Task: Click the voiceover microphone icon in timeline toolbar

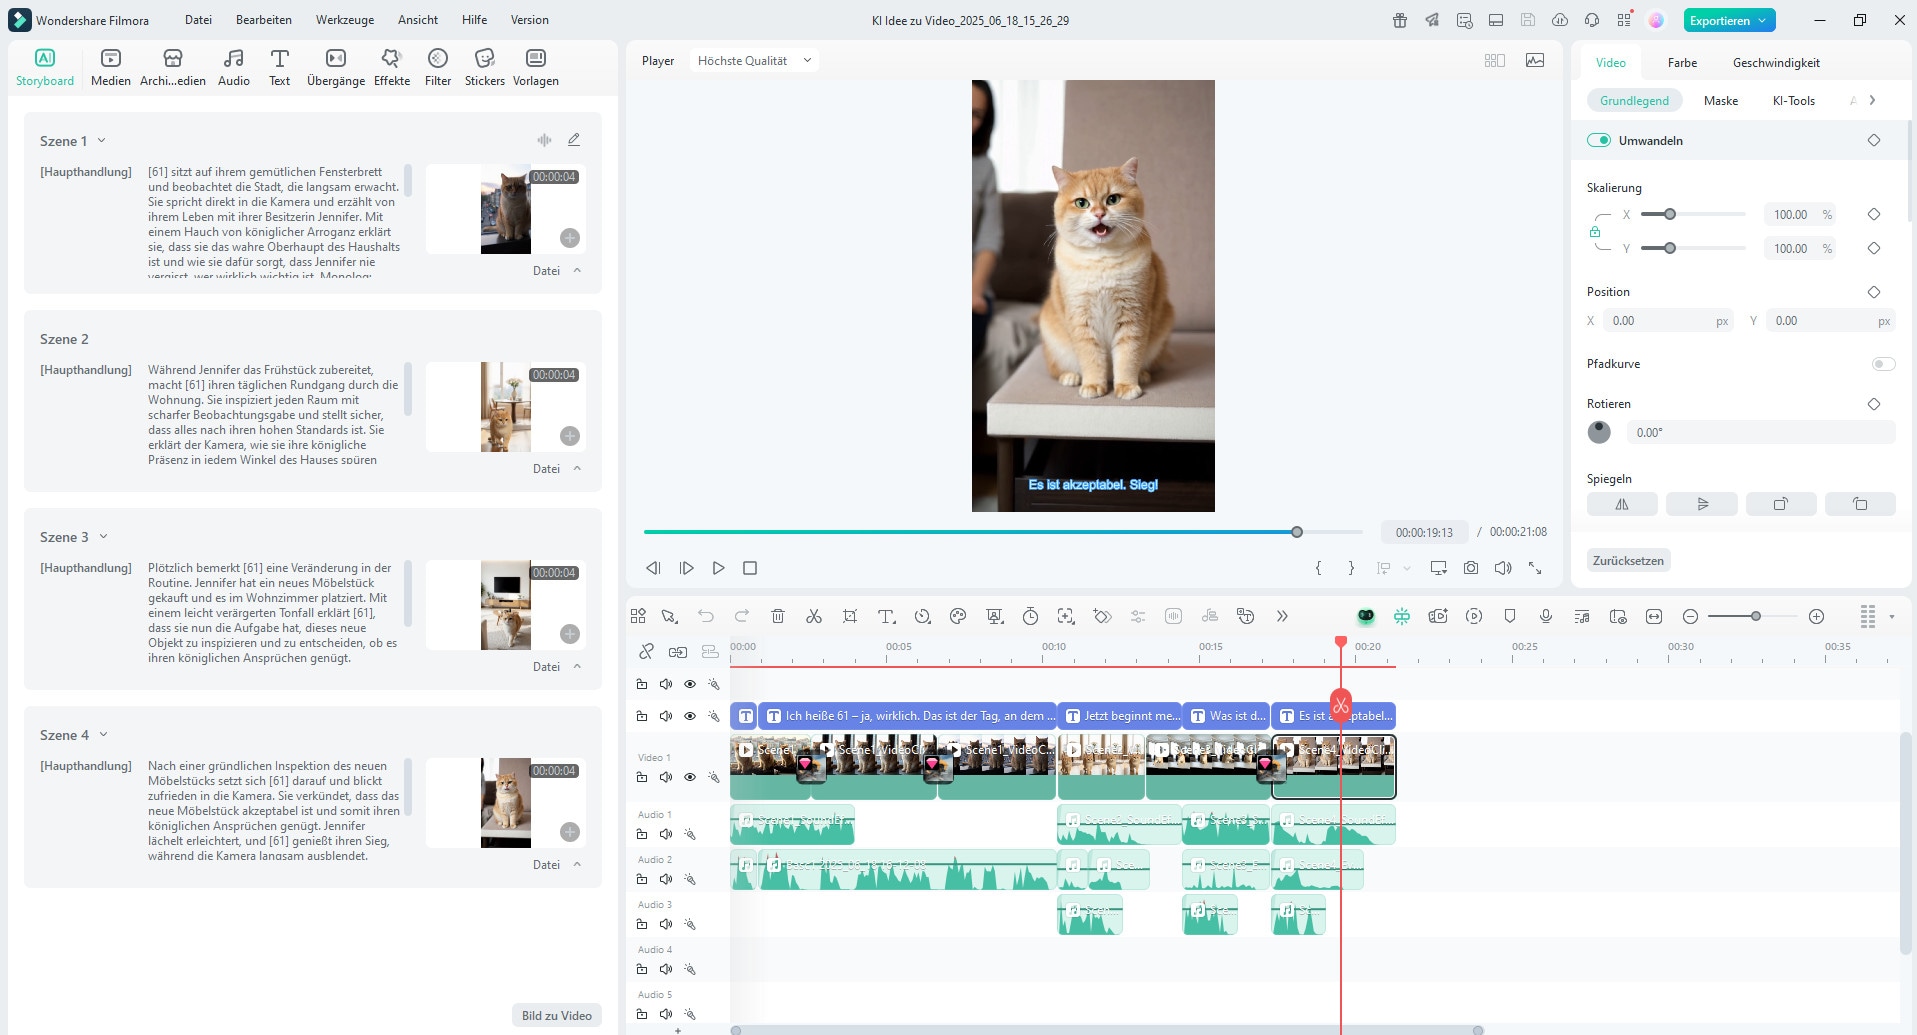Action: [x=1546, y=616]
